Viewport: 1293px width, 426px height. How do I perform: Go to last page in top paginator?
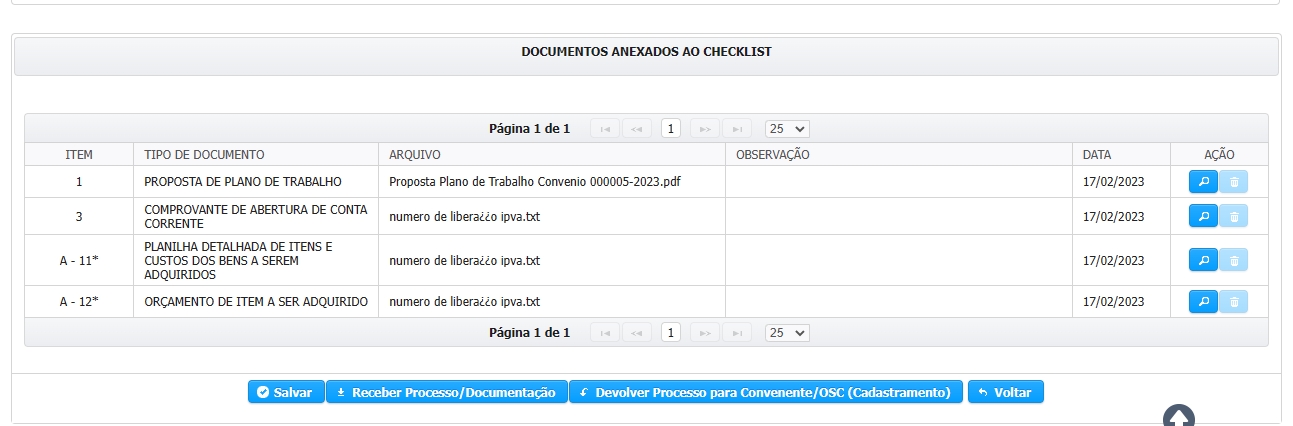point(736,128)
